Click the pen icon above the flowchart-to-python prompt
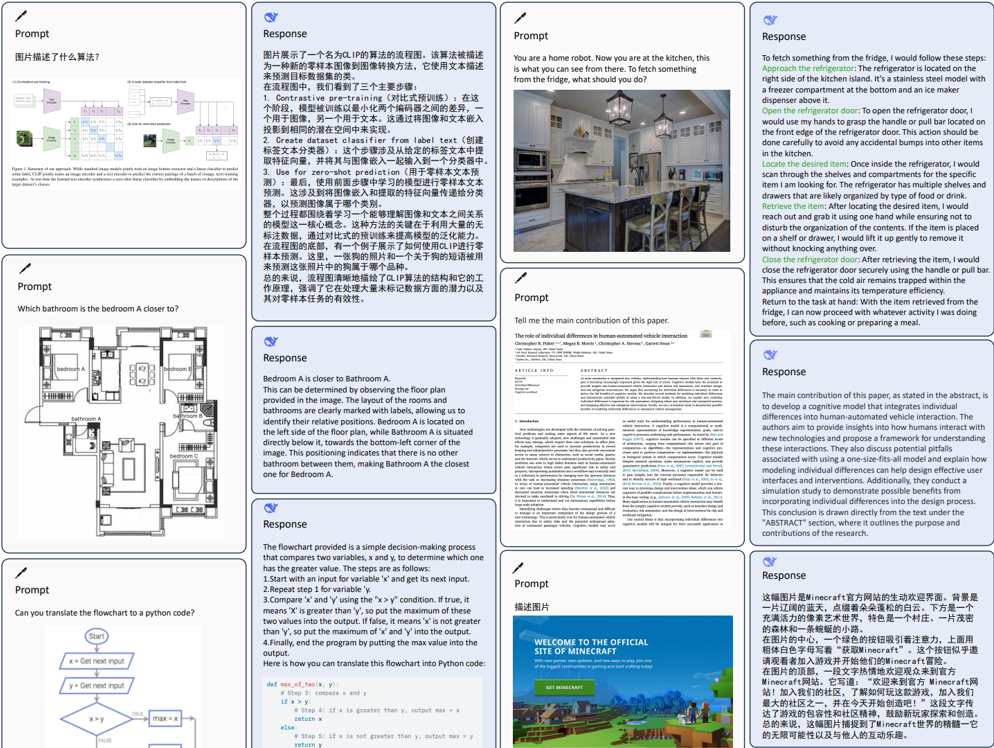 pyautogui.click(x=21, y=572)
